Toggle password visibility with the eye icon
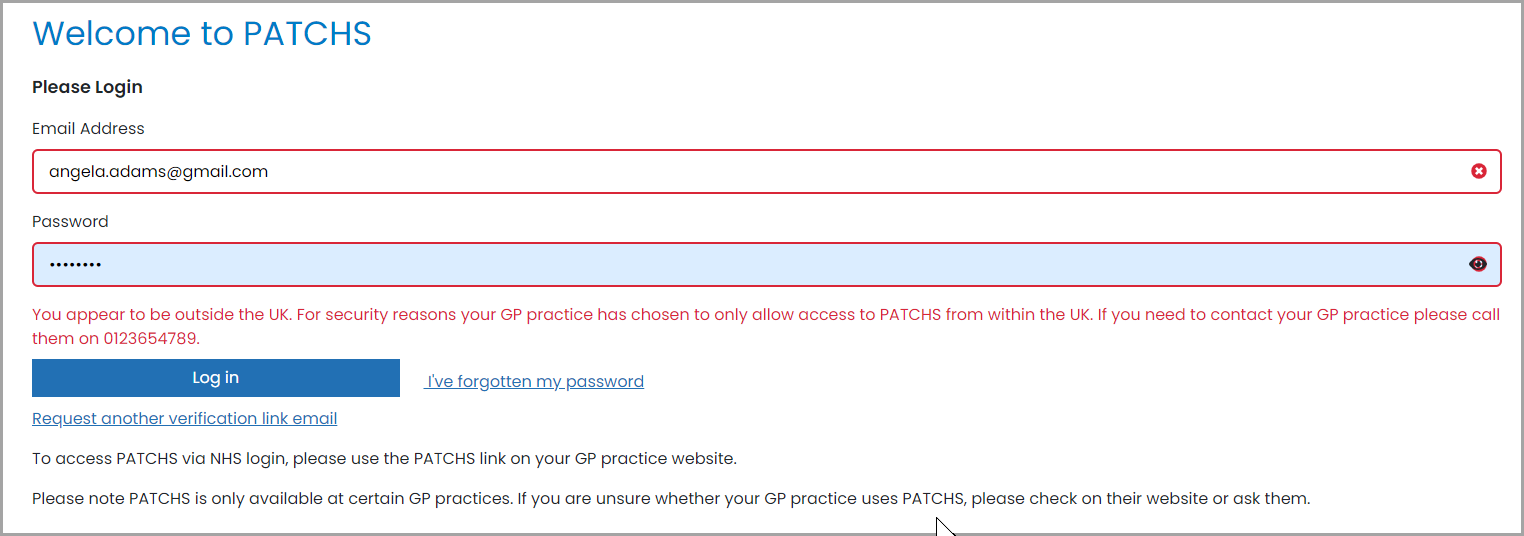 tap(1478, 264)
